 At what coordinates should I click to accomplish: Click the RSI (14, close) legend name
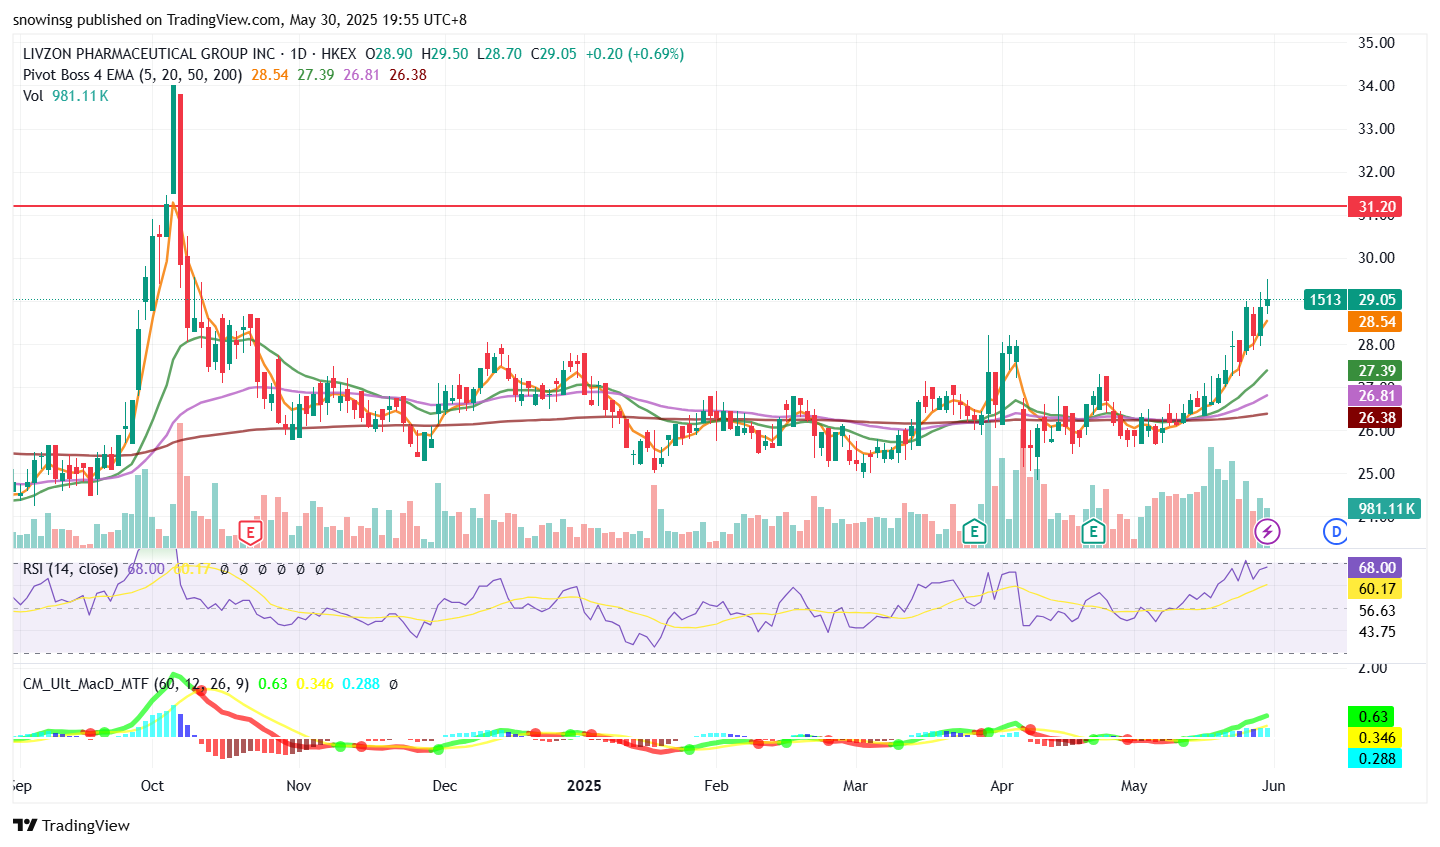point(70,569)
